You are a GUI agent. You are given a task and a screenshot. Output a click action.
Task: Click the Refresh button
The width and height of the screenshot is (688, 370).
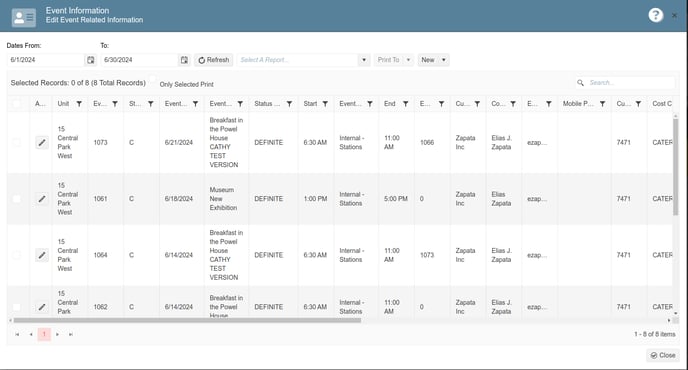214,60
